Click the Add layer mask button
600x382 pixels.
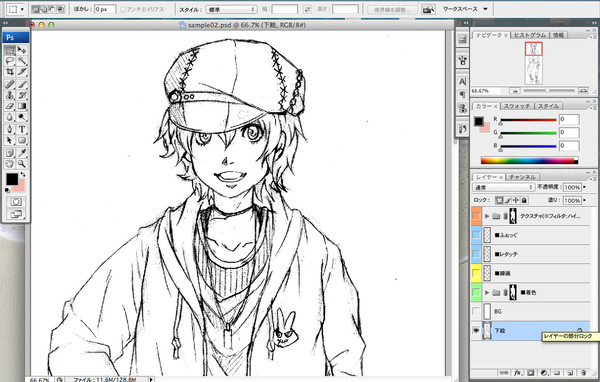pyautogui.click(x=531, y=372)
